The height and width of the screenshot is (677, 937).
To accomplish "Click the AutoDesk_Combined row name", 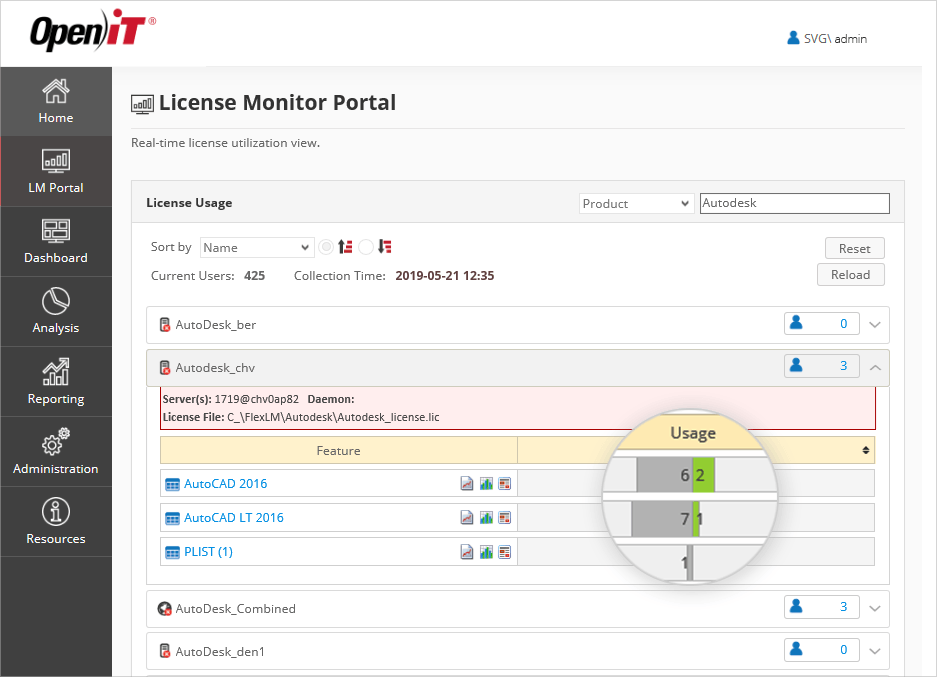I will click(235, 608).
